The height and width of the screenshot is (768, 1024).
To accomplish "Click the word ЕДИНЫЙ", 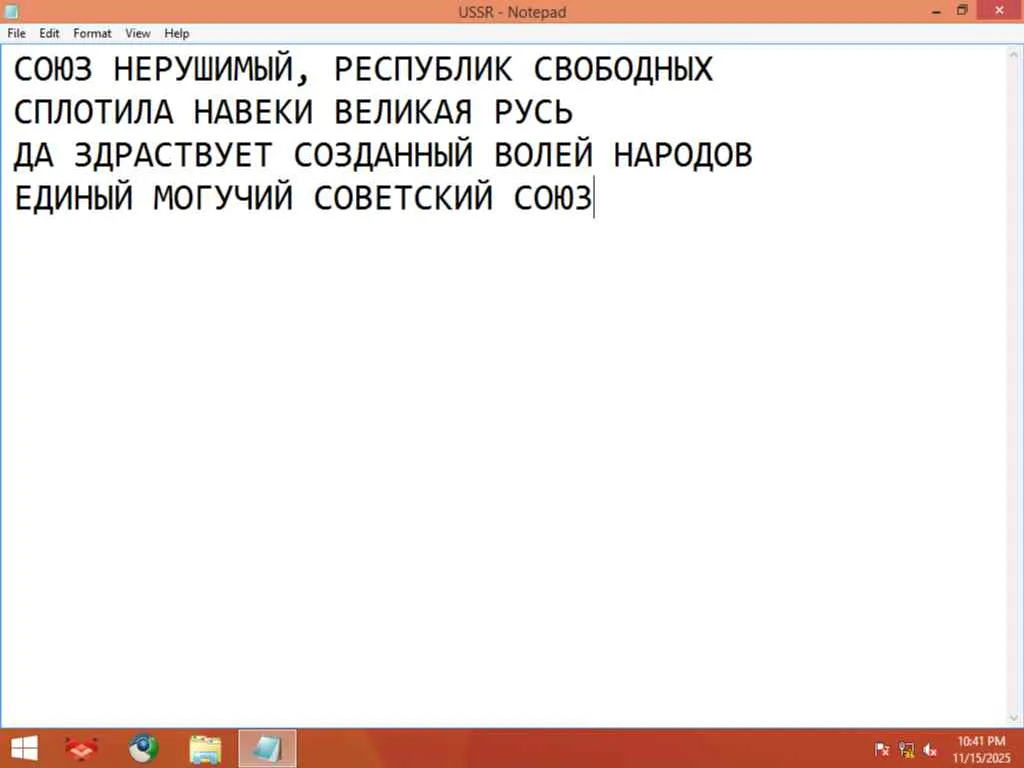I will [73, 198].
